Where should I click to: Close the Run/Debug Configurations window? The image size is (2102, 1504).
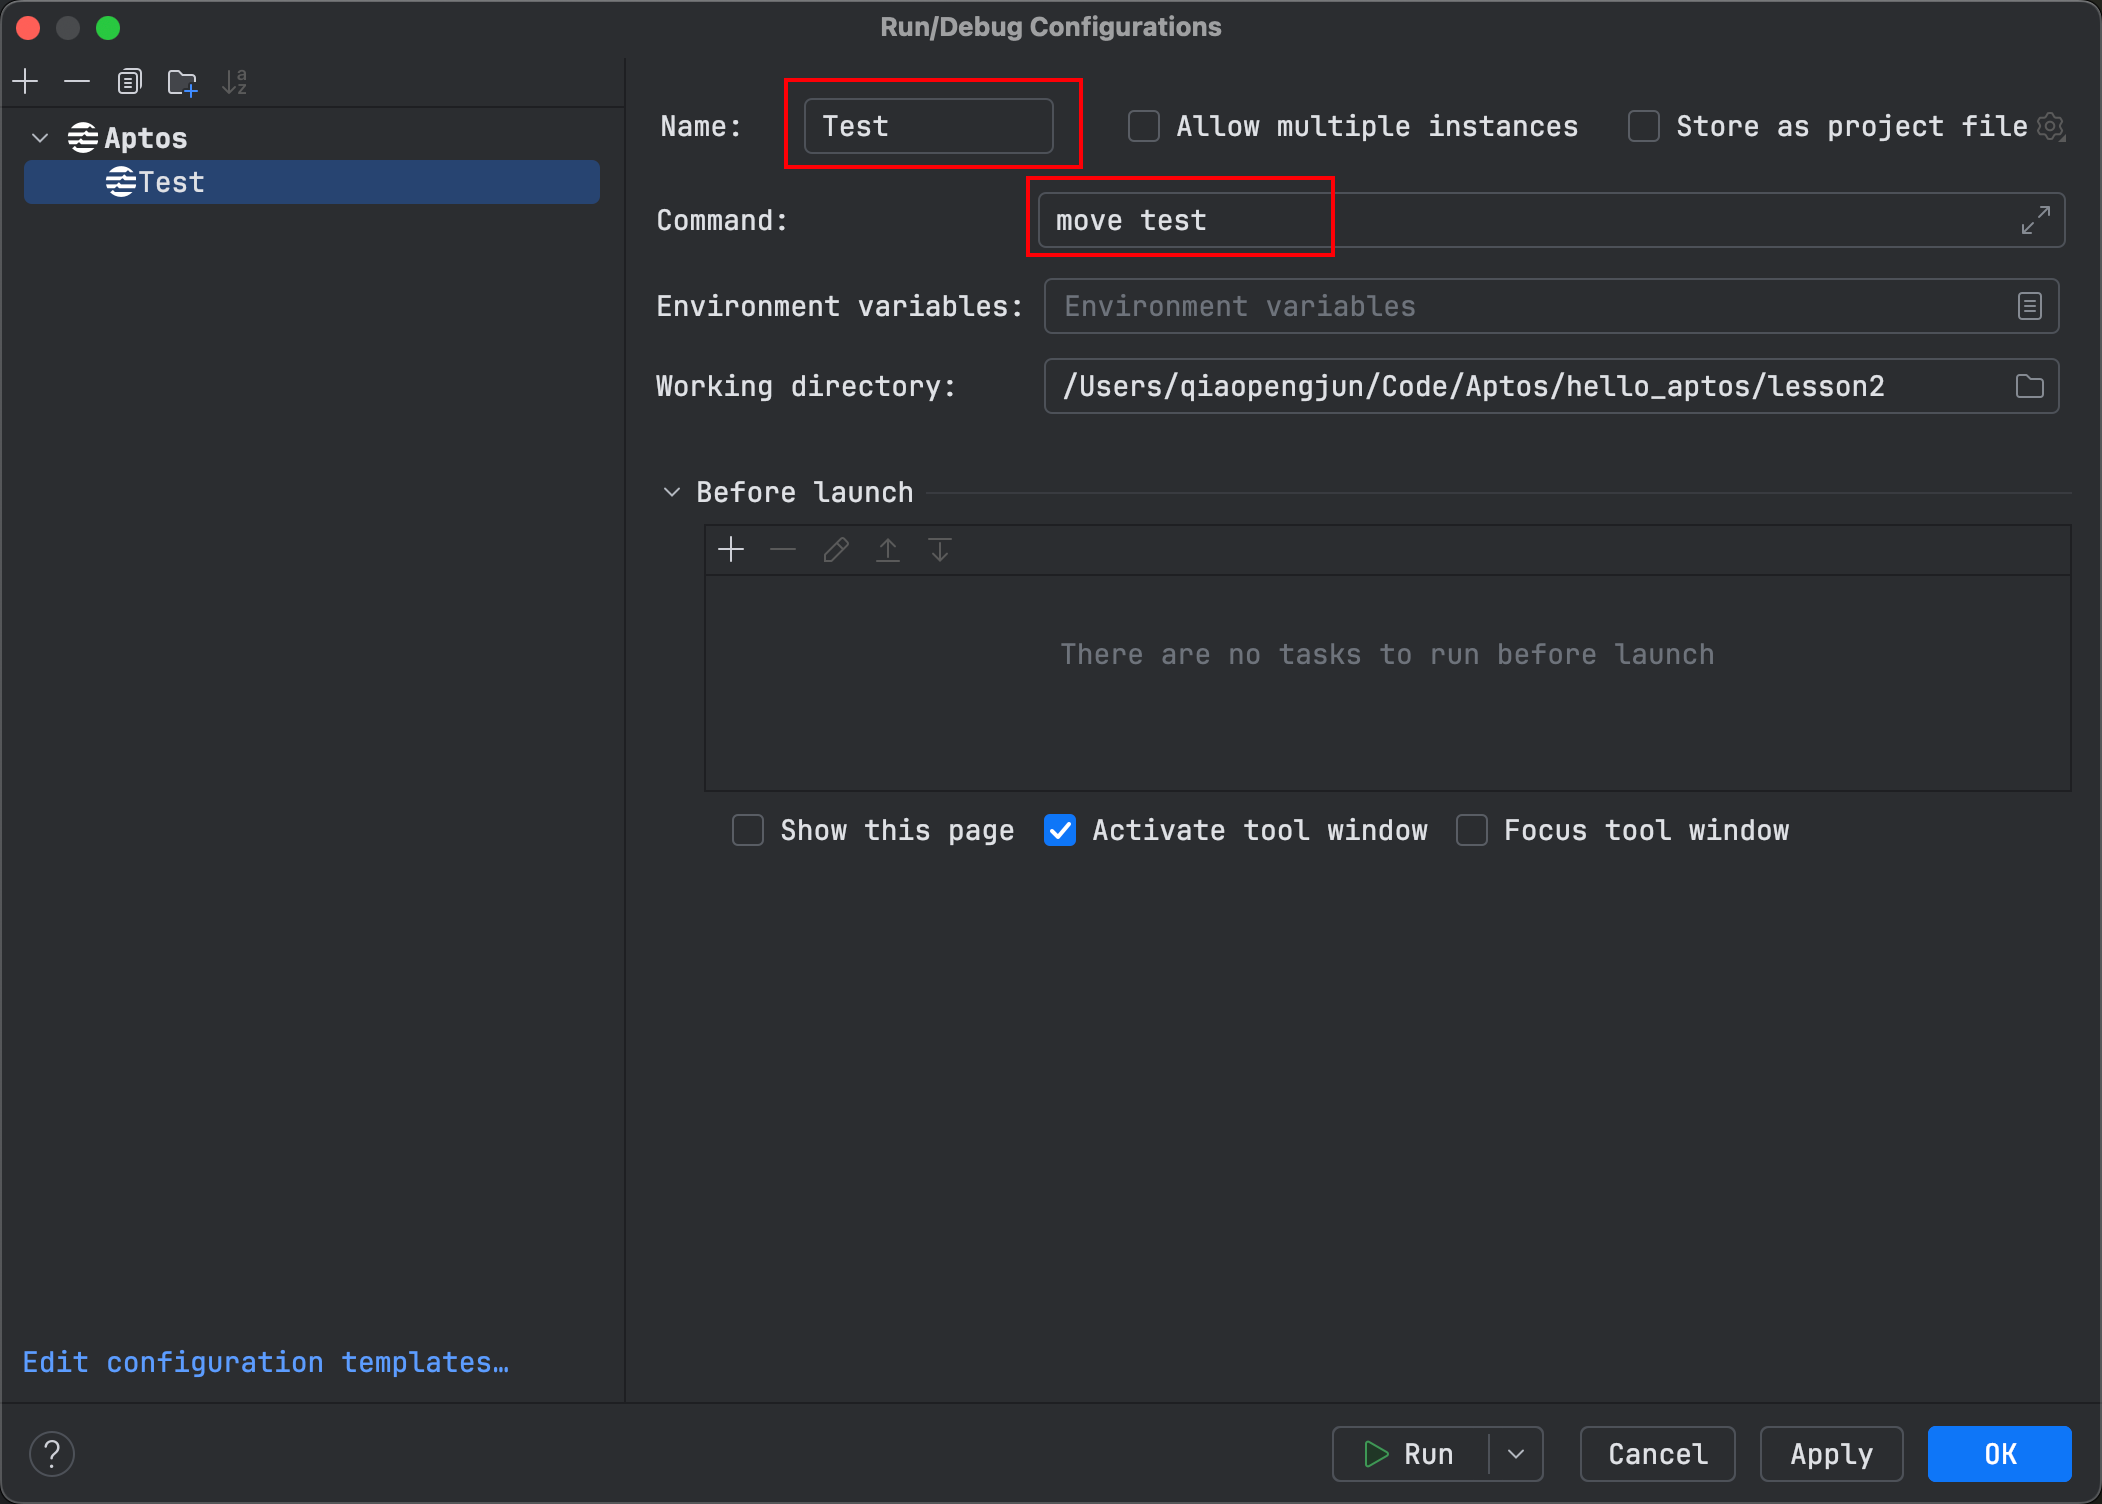point(28,28)
